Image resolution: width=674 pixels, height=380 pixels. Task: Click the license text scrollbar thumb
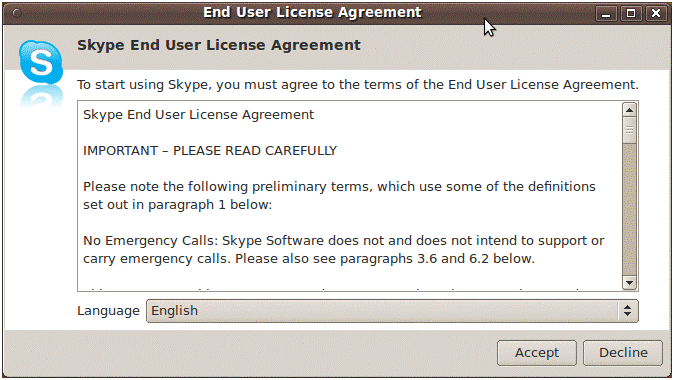[629, 130]
